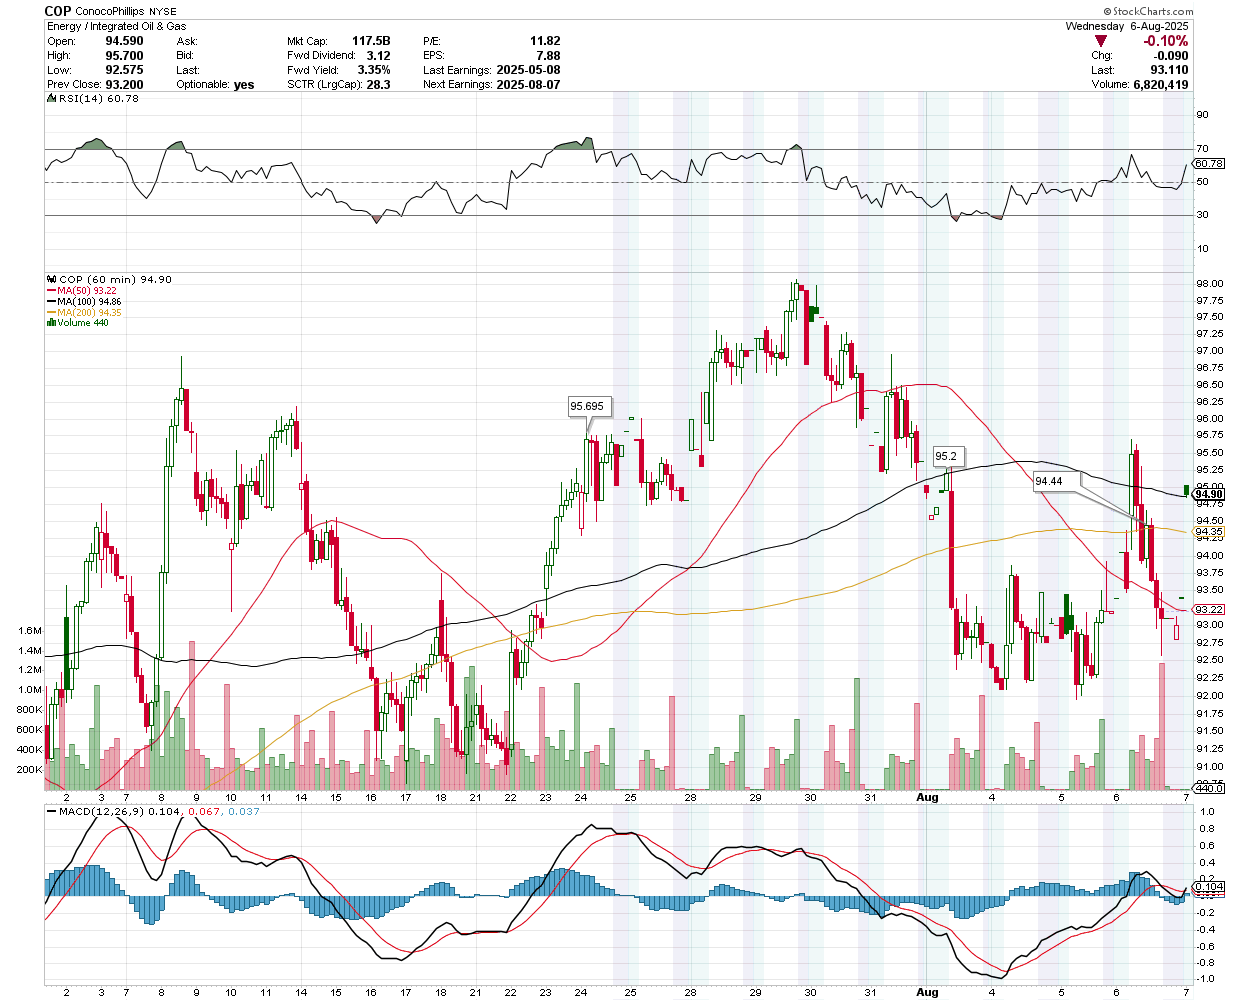The image size is (1240, 1001).
Task: Click the Prev Close value 93.200
Action: (x=124, y=85)
